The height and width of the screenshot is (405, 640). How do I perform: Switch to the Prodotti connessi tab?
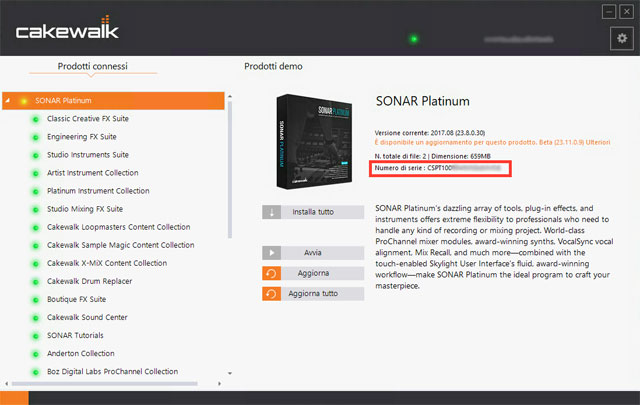coord(93,66)
